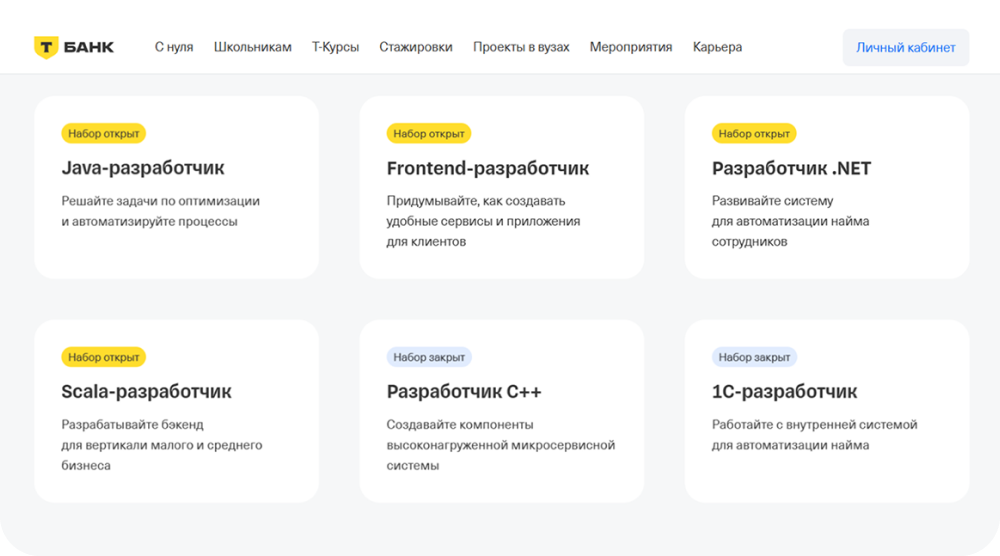This screenshot has height=556, width=1000.
Task: Open the "Разработчик C++" card title
Action: coord(464,391)
